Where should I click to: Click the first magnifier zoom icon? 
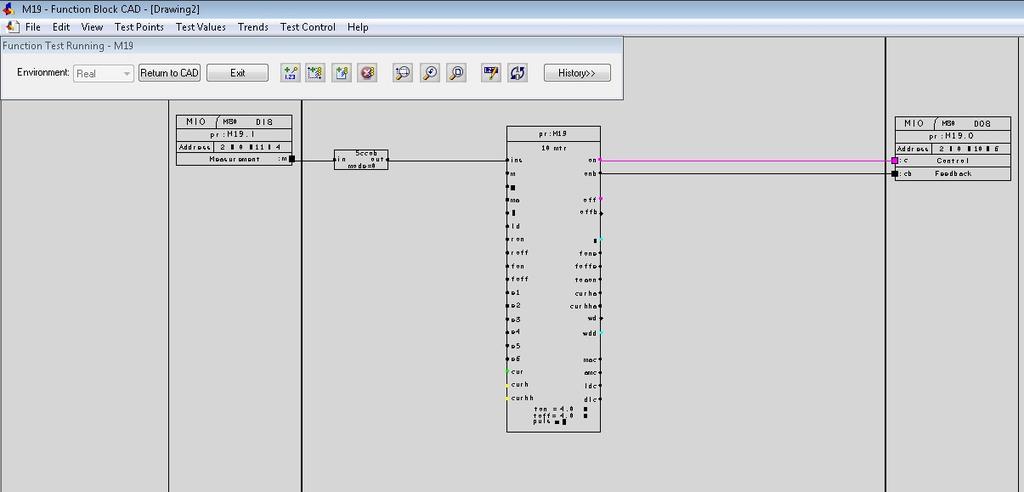(x=403, y=73)
